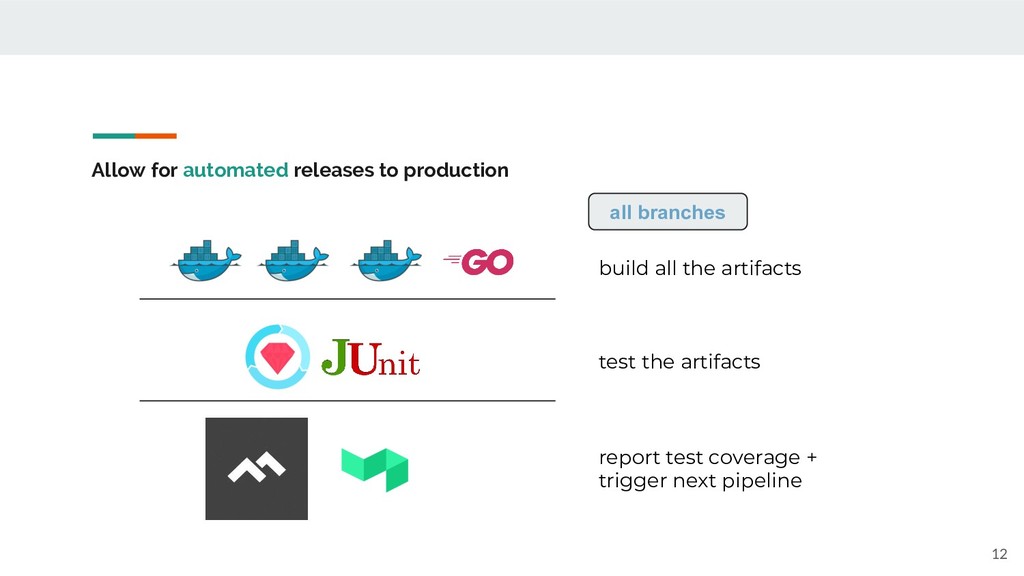Screen dimensions: 1024x576
Task: Click the JUnit logo
Action: pyautogui.click(x=370, y=357)
